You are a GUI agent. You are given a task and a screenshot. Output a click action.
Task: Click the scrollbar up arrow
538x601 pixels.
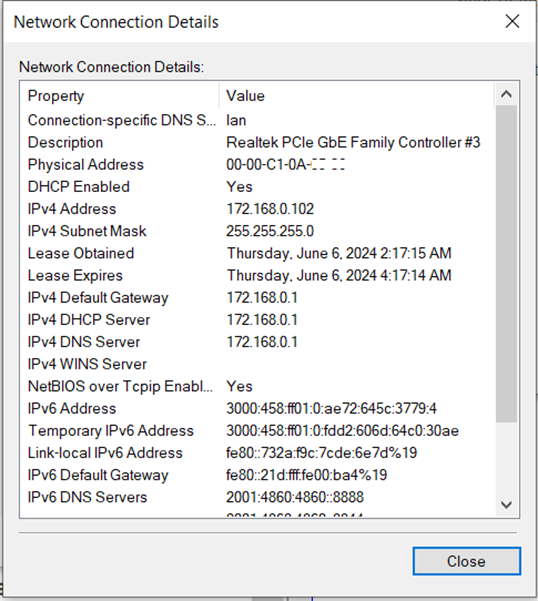click(506, 94)
